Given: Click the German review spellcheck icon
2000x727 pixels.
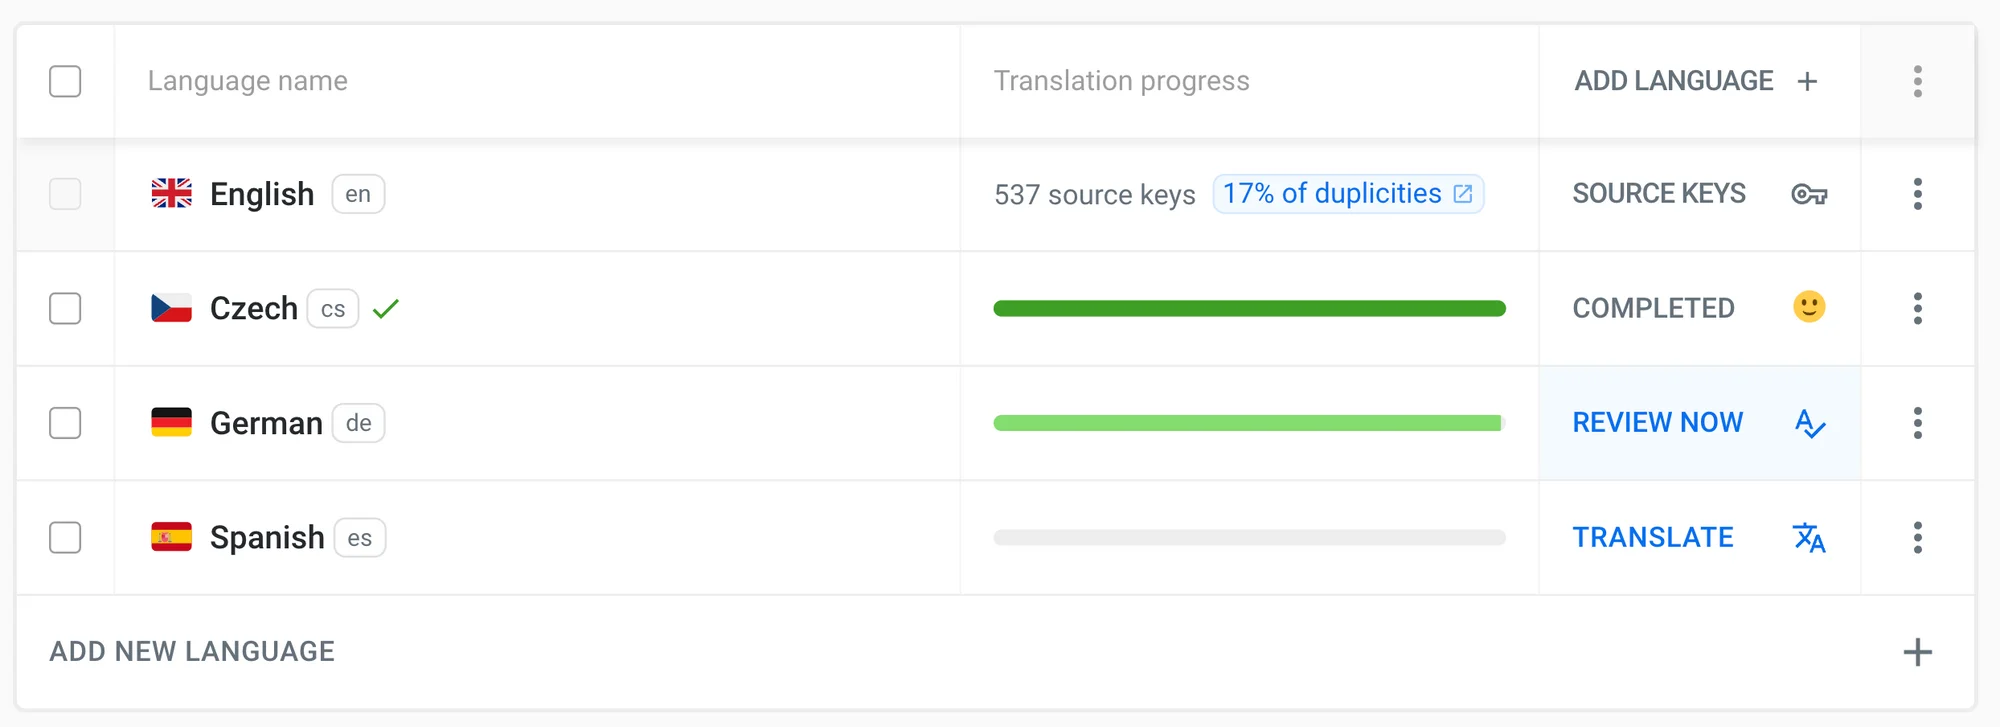Looking at the screenshot, I should 1810,424.
